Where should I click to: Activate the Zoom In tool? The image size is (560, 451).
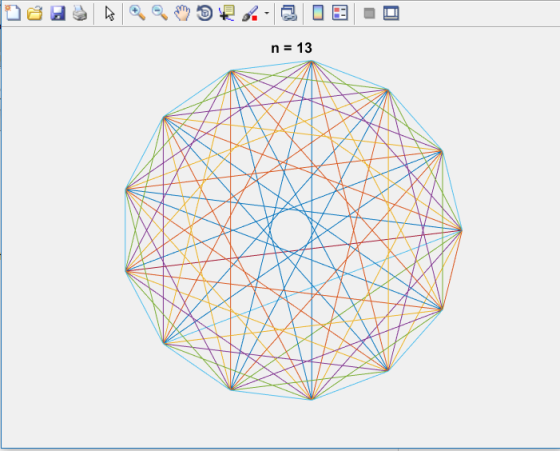[137, 13]
